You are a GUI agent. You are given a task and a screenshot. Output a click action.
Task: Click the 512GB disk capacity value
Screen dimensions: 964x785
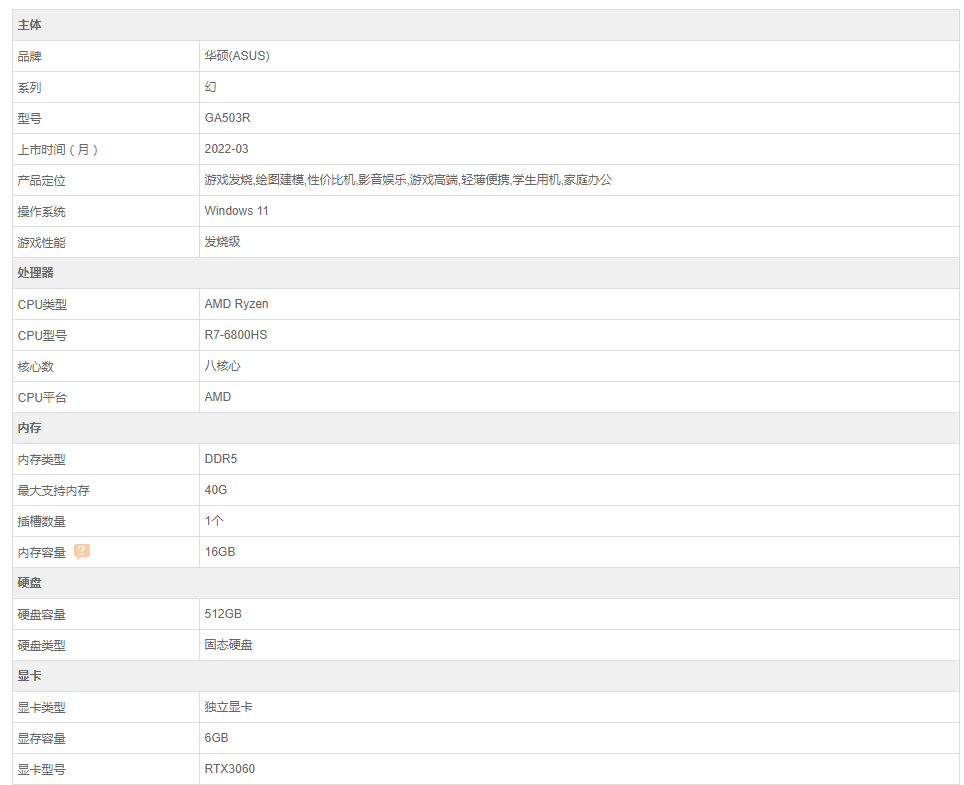223,613
